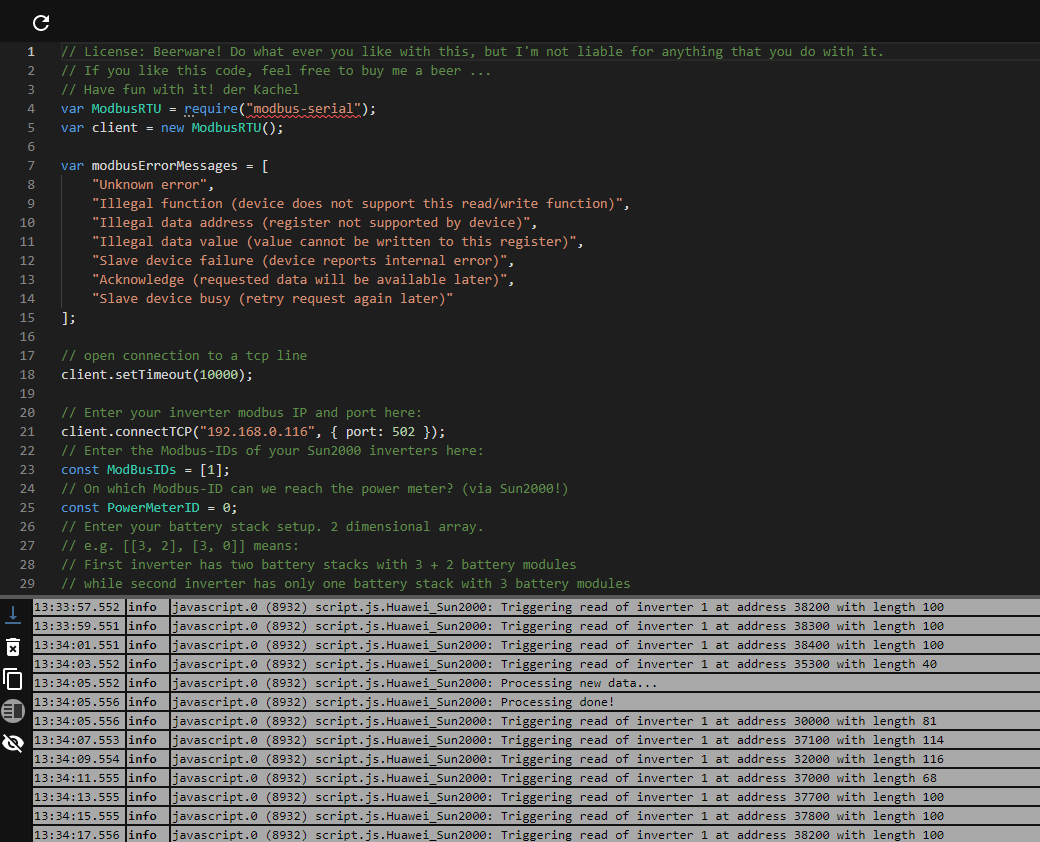1040x842 pixels.
Task: Click log entry for address 37700 length 100
Action: (x=536, y=798)
